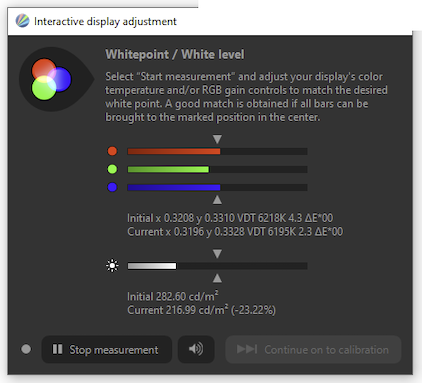Click the gray status indicator circle
Screen dimensions: 422x383
point(26,349)
